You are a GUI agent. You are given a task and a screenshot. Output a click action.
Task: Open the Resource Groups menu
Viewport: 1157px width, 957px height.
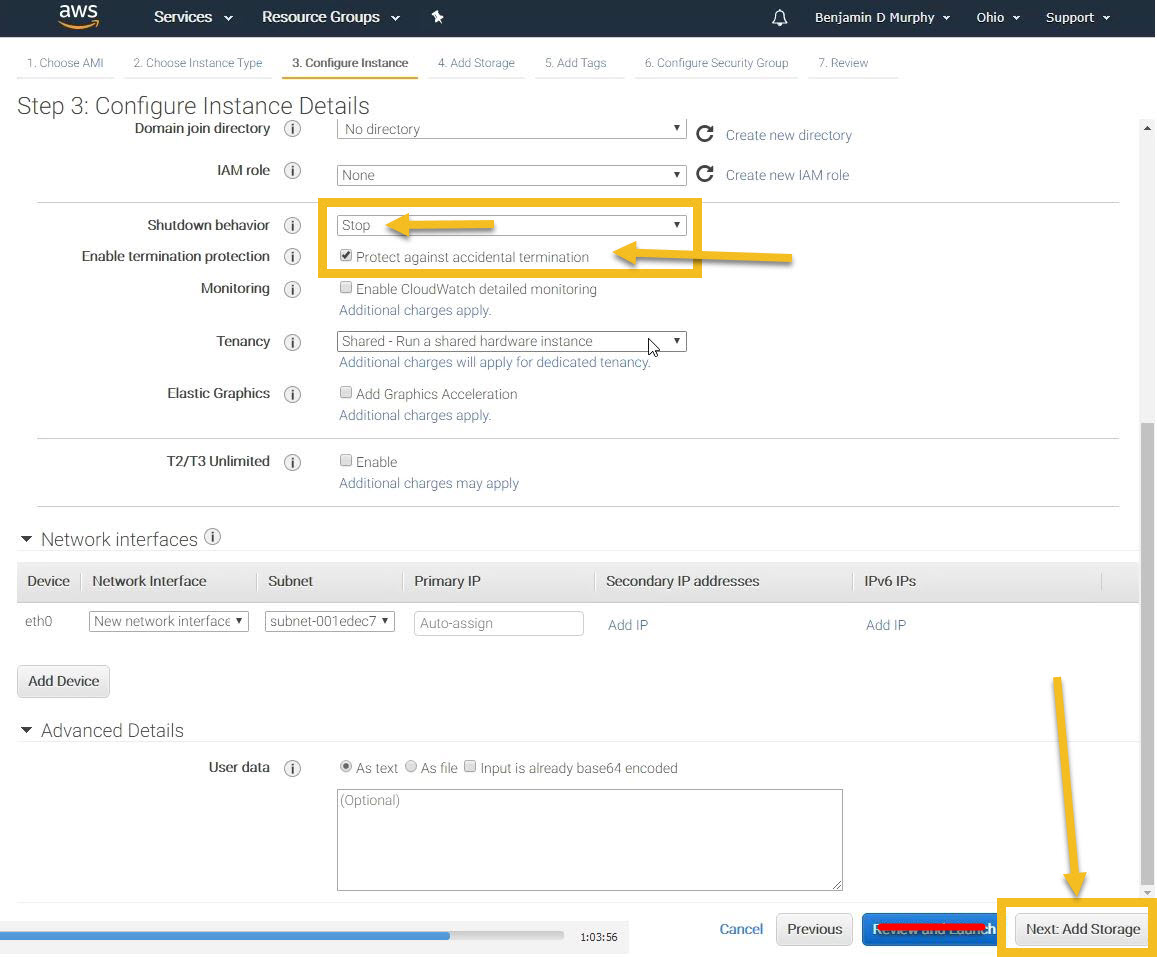(x=331, y=17)
